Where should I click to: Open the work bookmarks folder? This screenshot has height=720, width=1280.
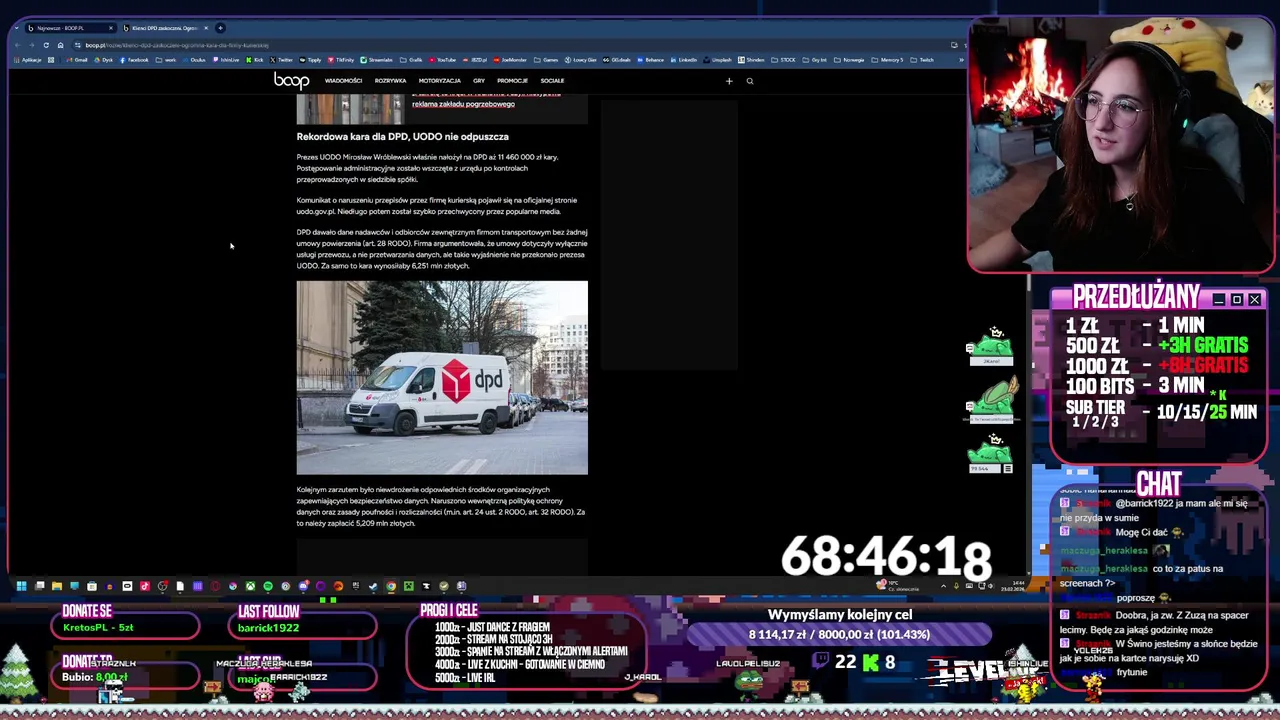point(166,60)
